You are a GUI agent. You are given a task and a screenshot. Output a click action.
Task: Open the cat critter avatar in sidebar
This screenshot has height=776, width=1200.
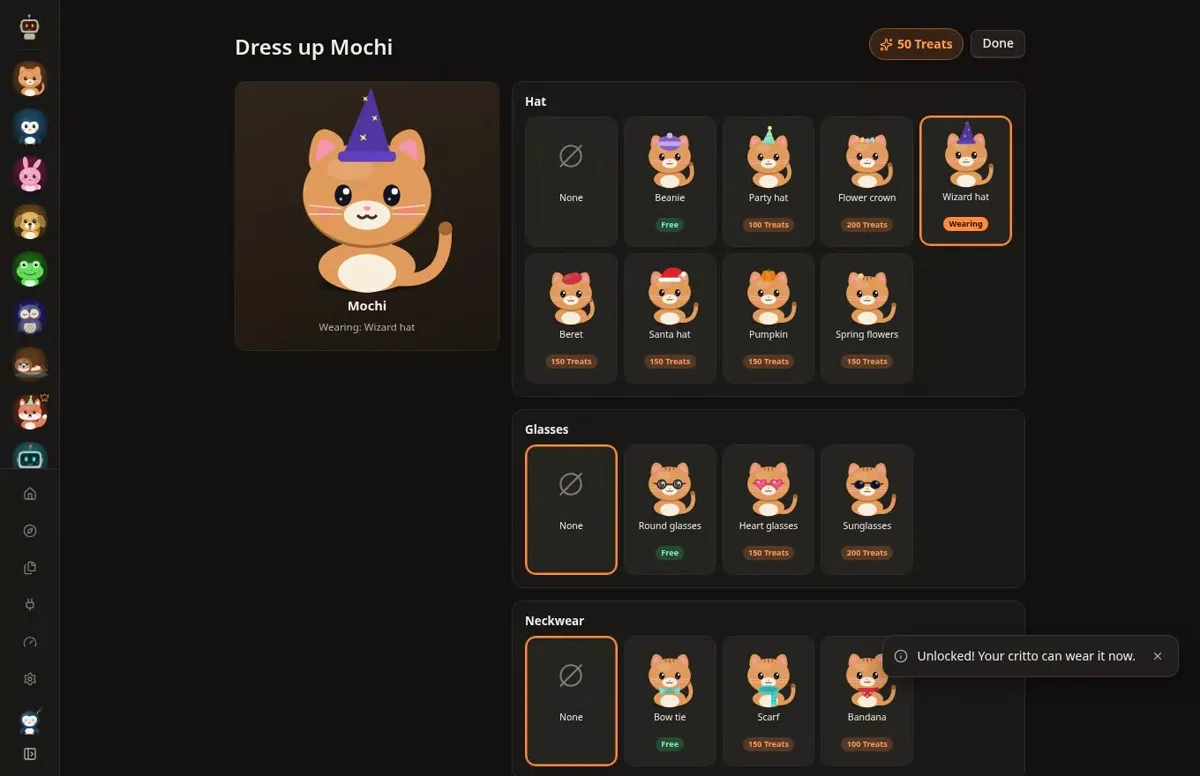point(30,79)
